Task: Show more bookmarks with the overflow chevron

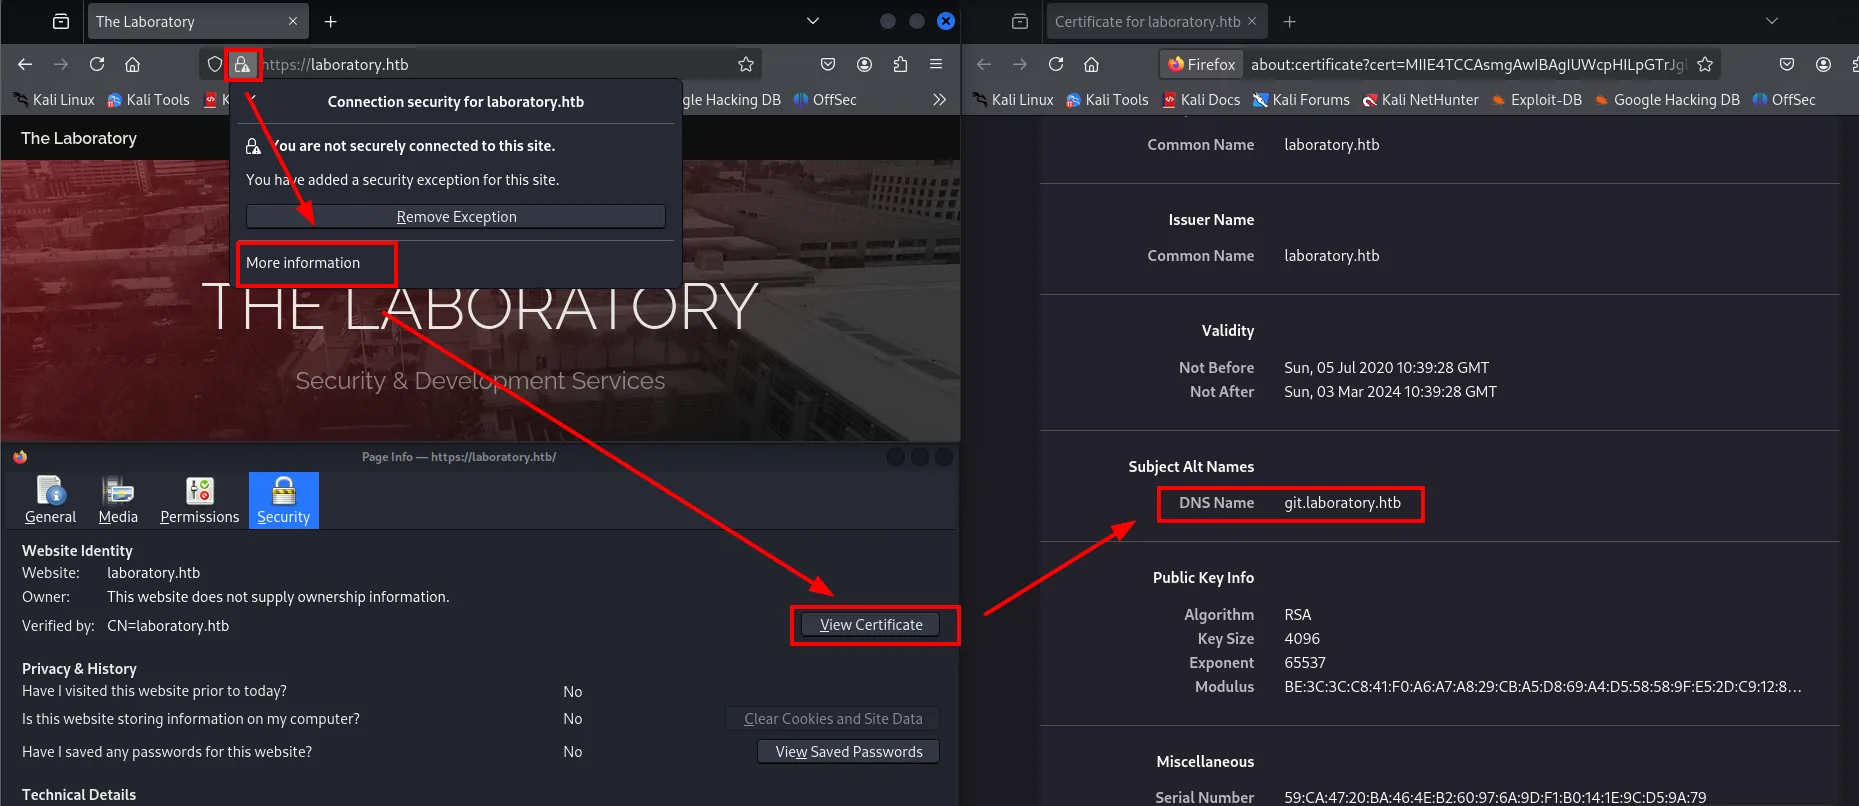Action: pos(939,100)
